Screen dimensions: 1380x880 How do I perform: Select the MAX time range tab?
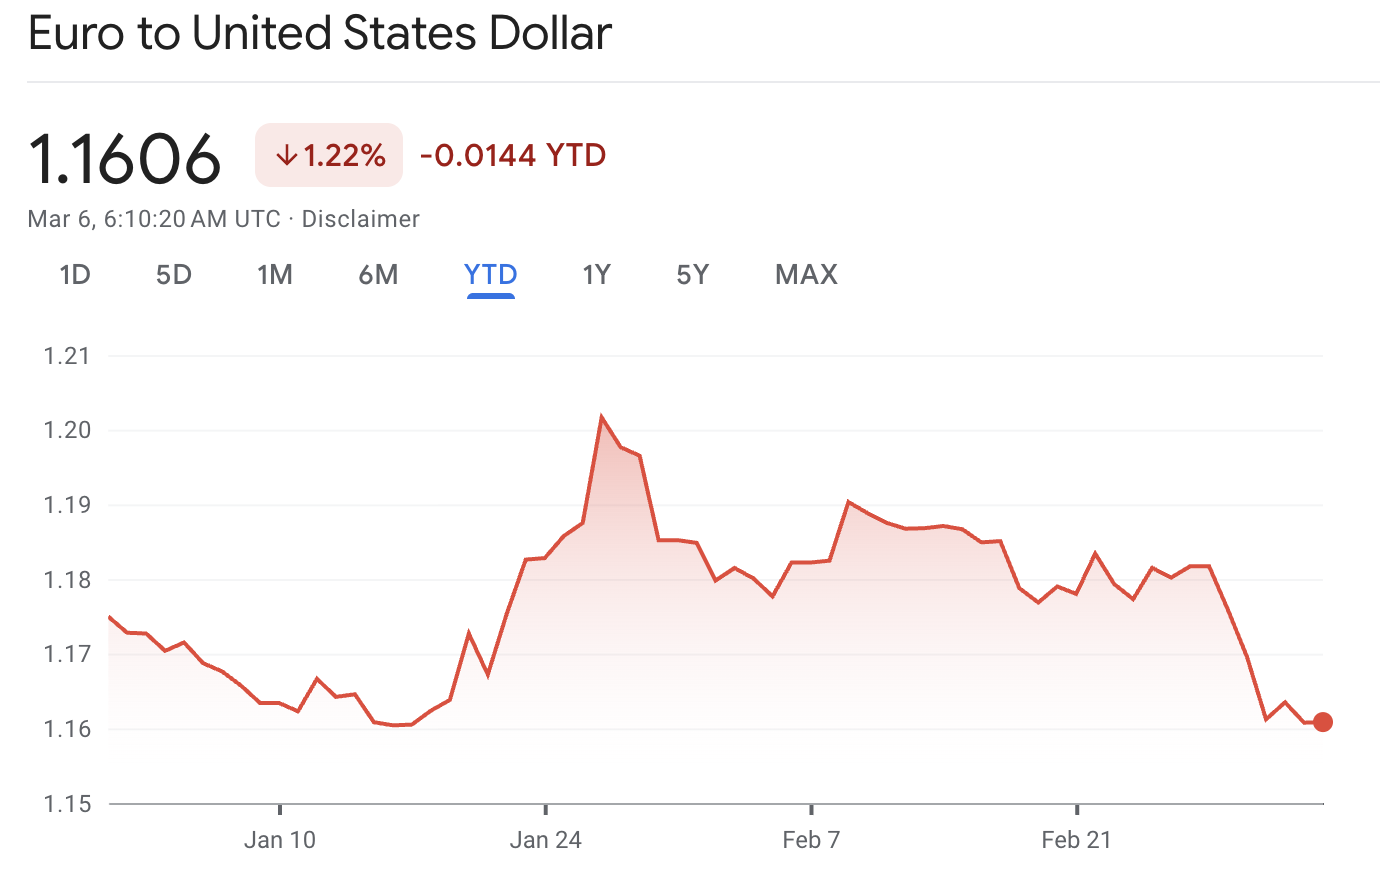point(805,274)
